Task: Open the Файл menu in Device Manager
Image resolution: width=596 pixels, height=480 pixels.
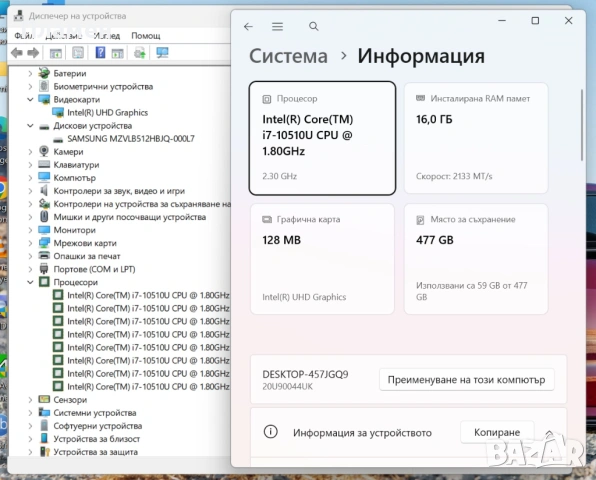Action: click(24, 36)
